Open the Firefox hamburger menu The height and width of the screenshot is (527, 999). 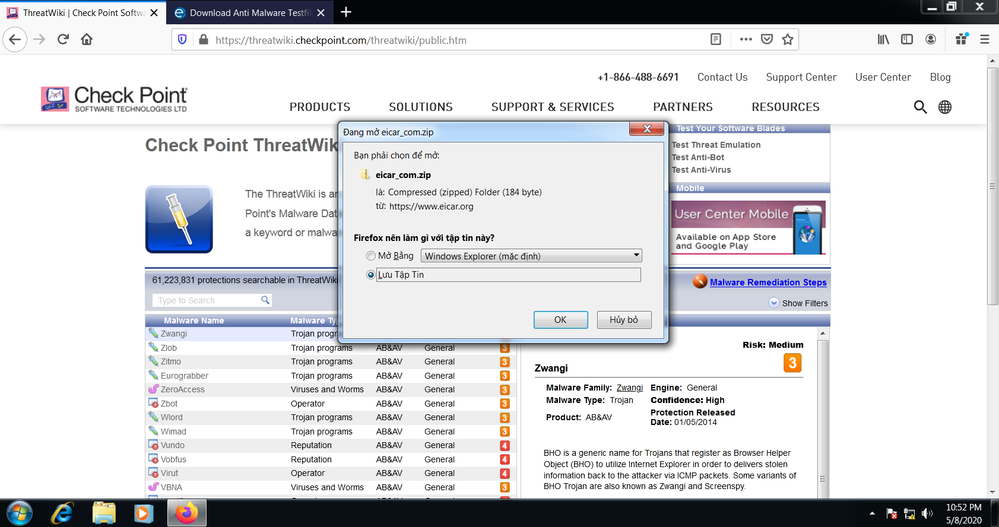[x=985, y=40]
